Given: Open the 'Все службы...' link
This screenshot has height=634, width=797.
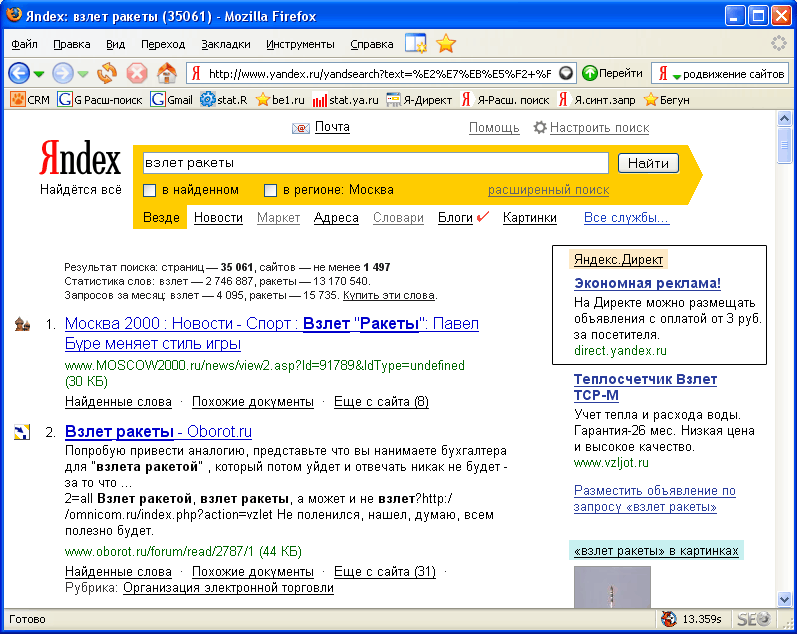Looking at the screenshot, I should point(626,218).
